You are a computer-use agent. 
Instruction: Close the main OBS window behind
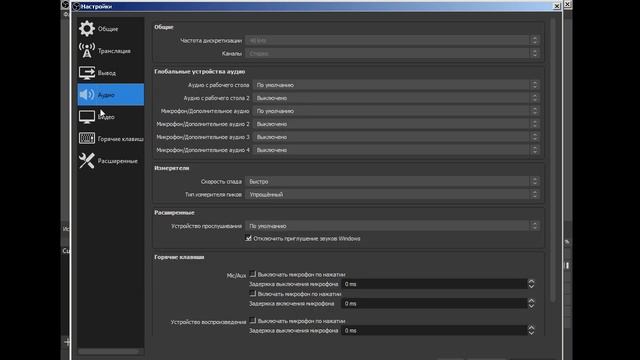coord(567,4)
